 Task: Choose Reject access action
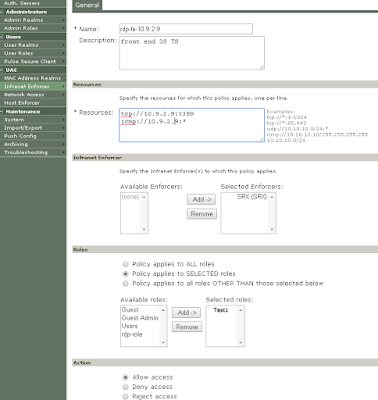coord(125,396)
